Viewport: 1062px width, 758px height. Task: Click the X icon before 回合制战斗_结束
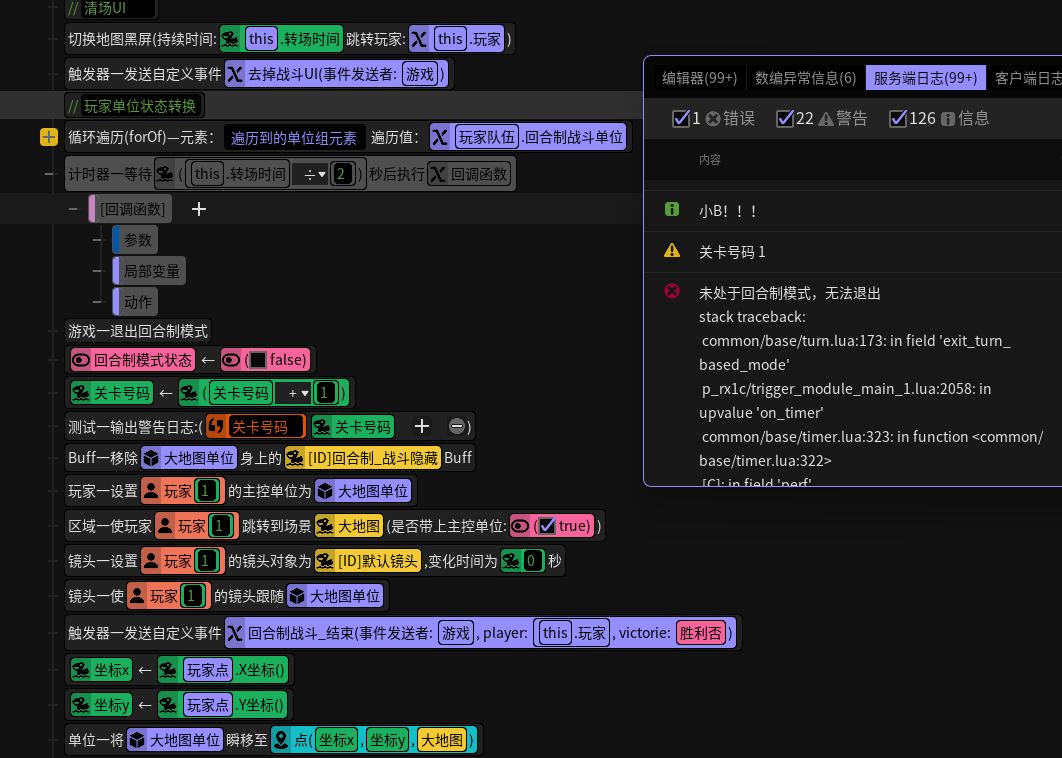click(234, 633)
